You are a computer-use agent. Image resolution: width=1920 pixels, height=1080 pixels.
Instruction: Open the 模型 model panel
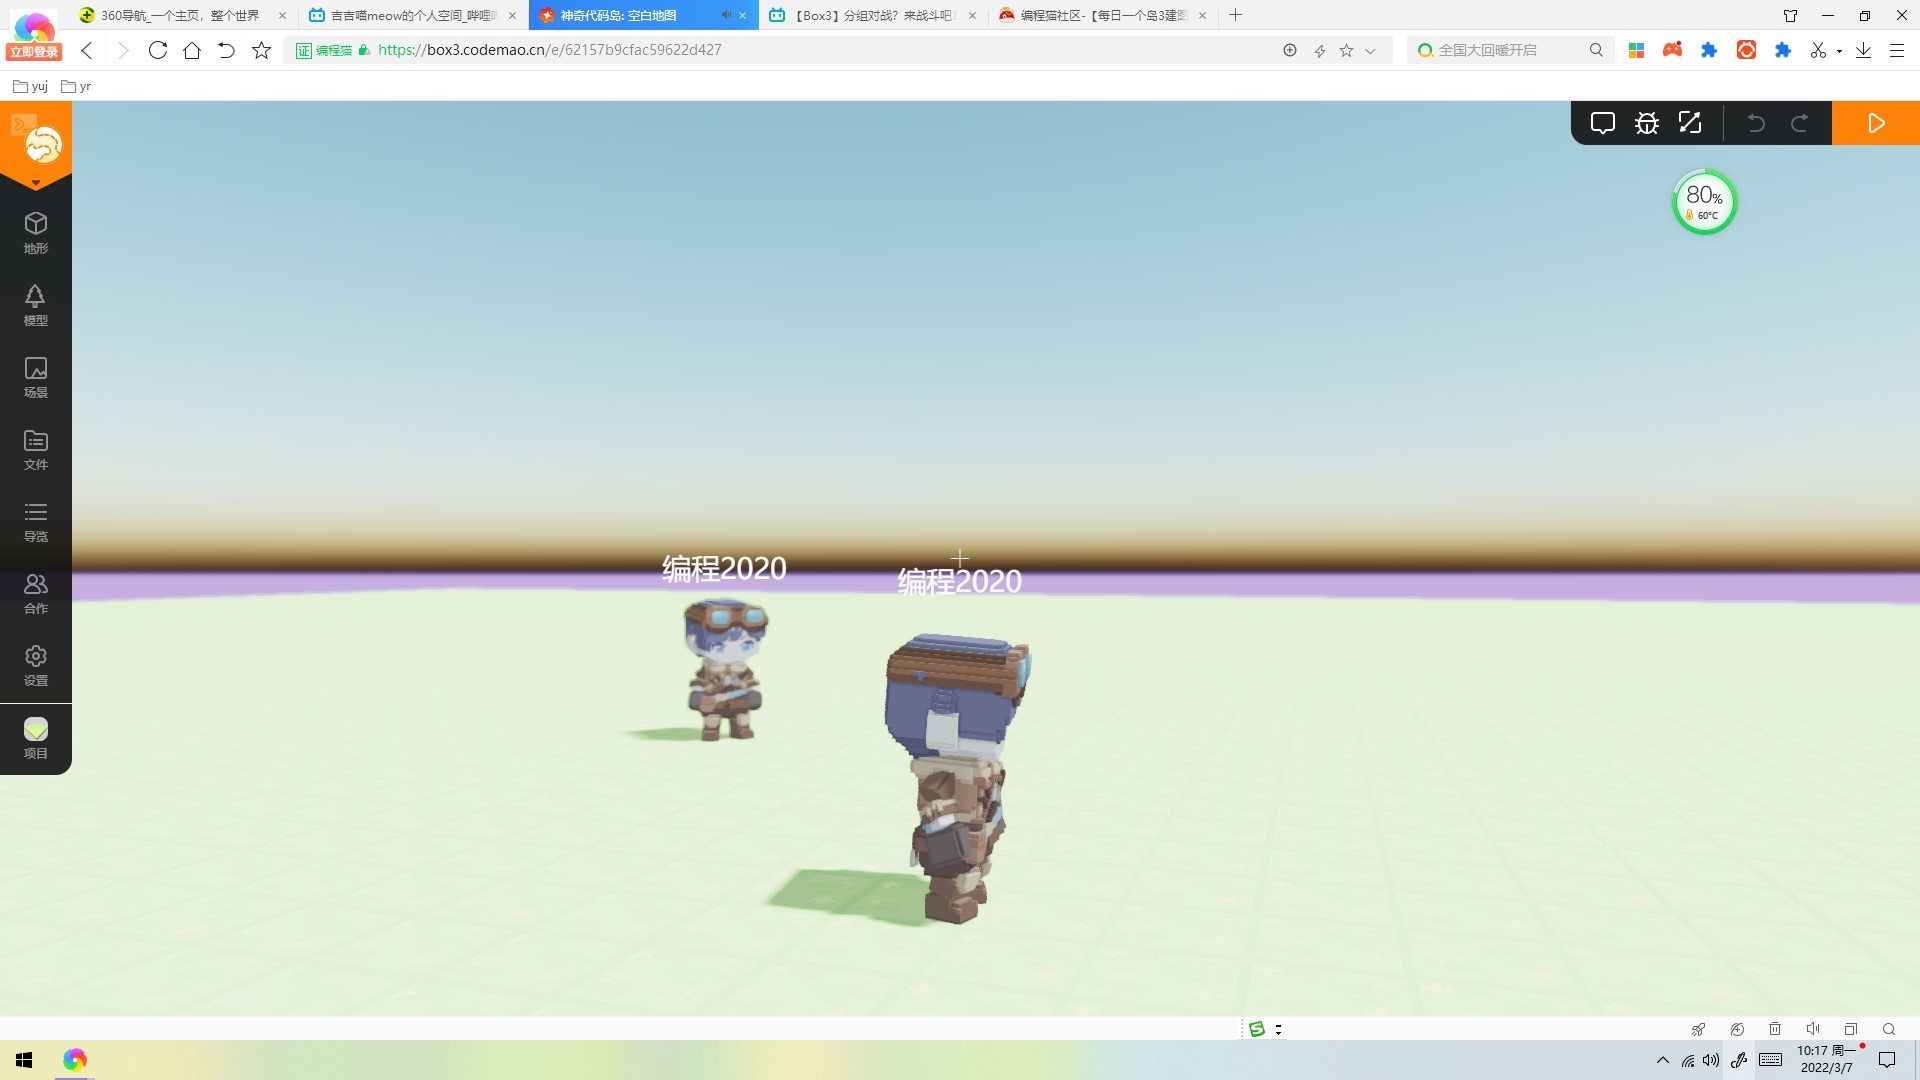click(x=36, y=305)
